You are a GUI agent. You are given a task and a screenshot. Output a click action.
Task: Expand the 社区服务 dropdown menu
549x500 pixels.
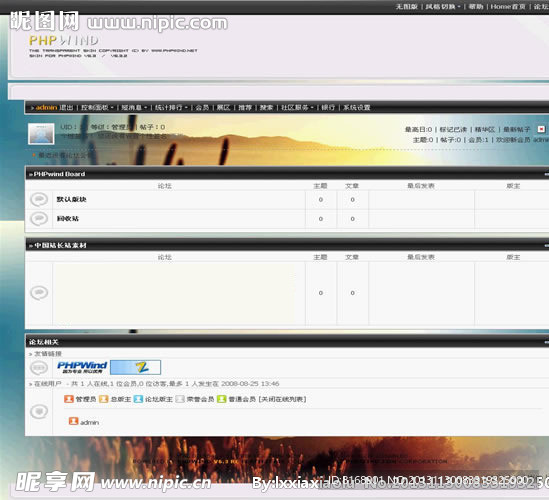tap(297, 107)
